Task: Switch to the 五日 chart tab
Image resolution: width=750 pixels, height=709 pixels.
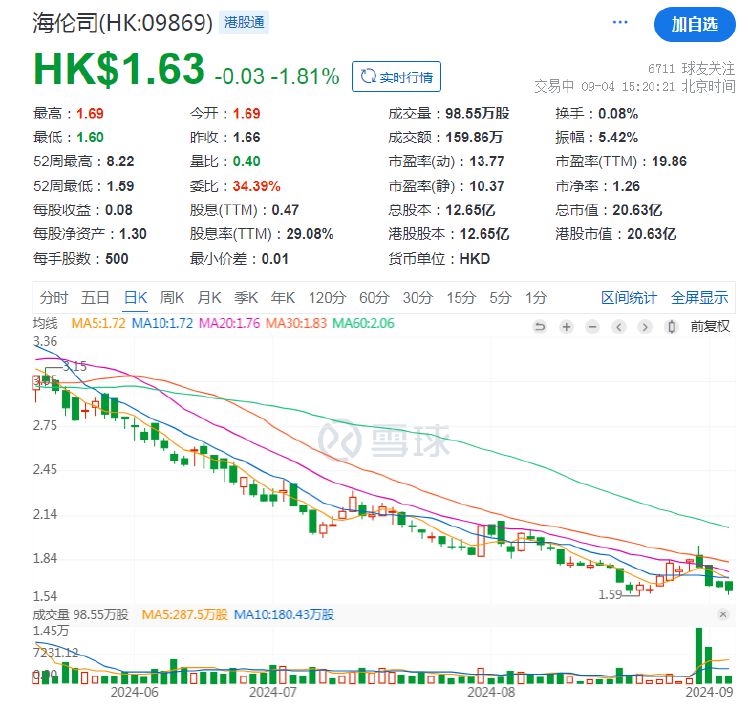Action: (95, 298)
